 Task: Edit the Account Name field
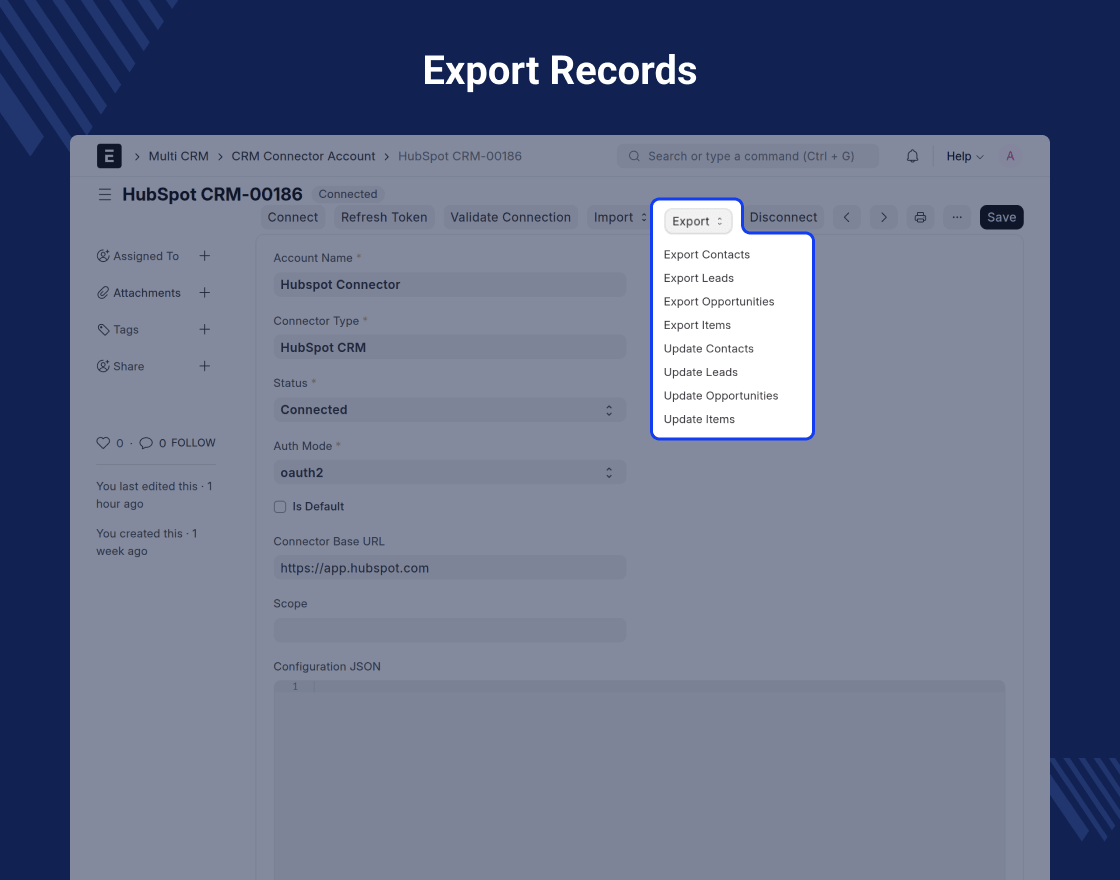(450, 284)
